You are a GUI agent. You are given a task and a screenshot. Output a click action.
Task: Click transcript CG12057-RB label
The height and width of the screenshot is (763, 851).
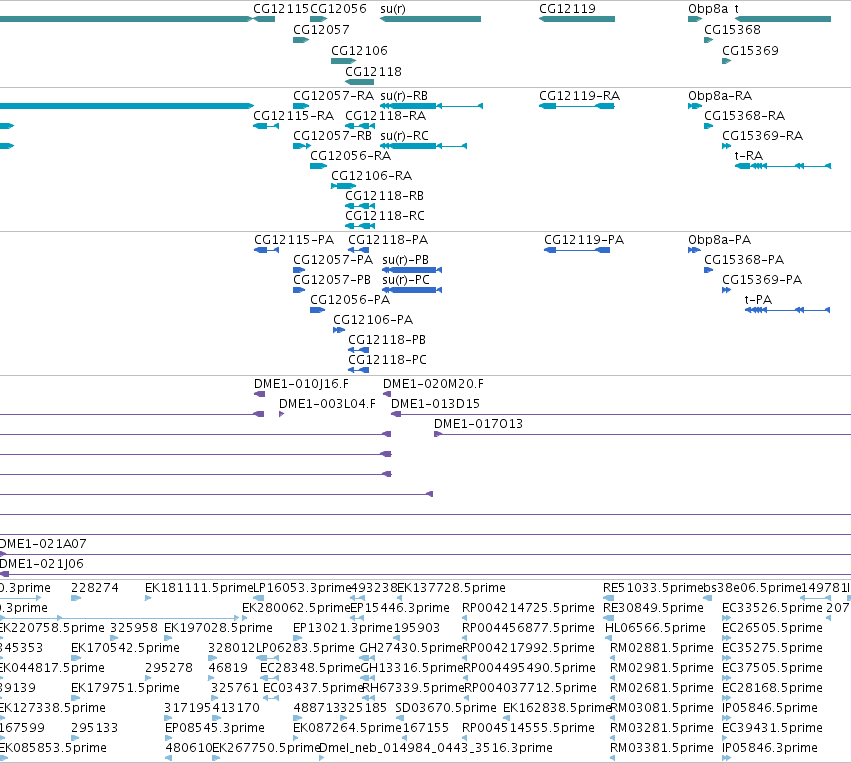pyautogui.click(x=333, y=136)
